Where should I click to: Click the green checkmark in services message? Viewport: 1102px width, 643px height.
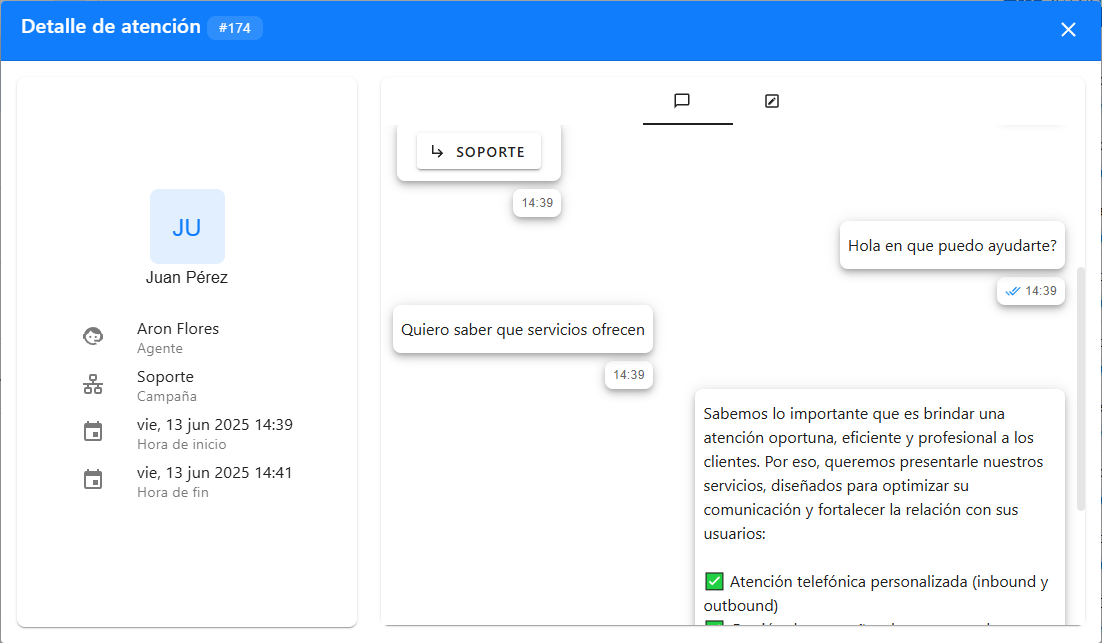click(714, 581)
